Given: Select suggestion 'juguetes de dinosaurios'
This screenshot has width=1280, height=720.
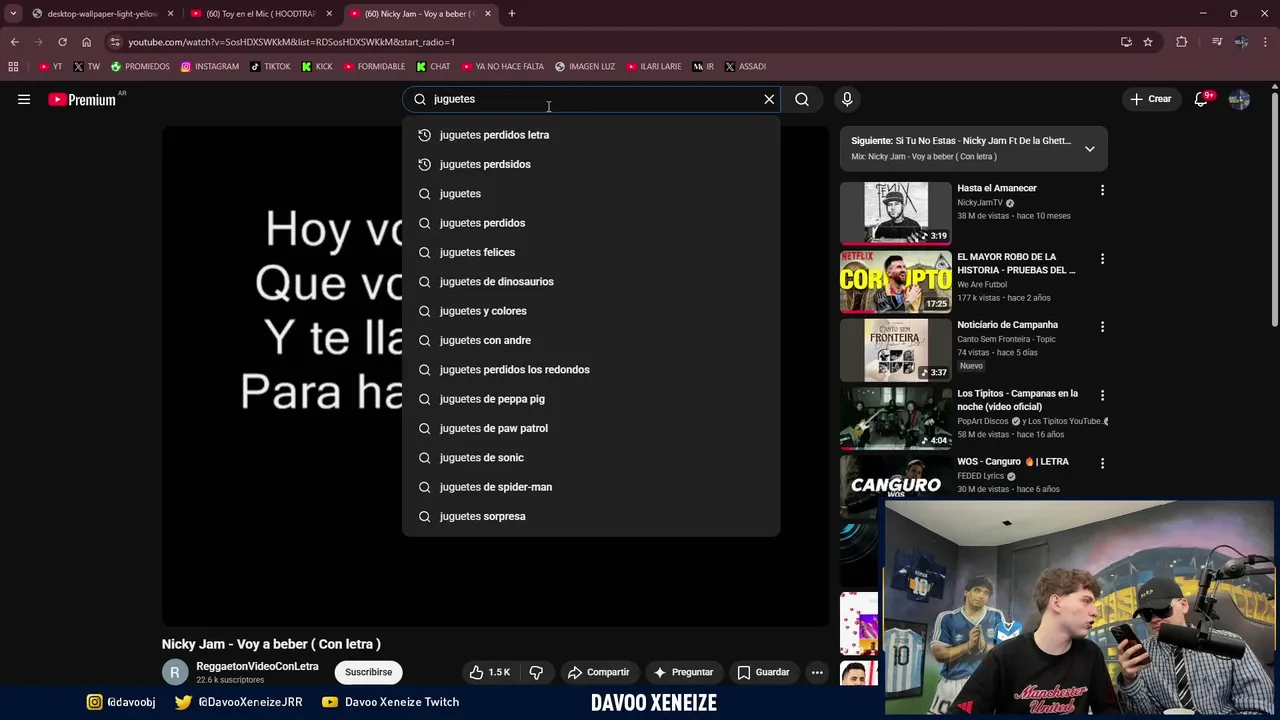Looking at the screenshot, I should click(x=591, y=281).
